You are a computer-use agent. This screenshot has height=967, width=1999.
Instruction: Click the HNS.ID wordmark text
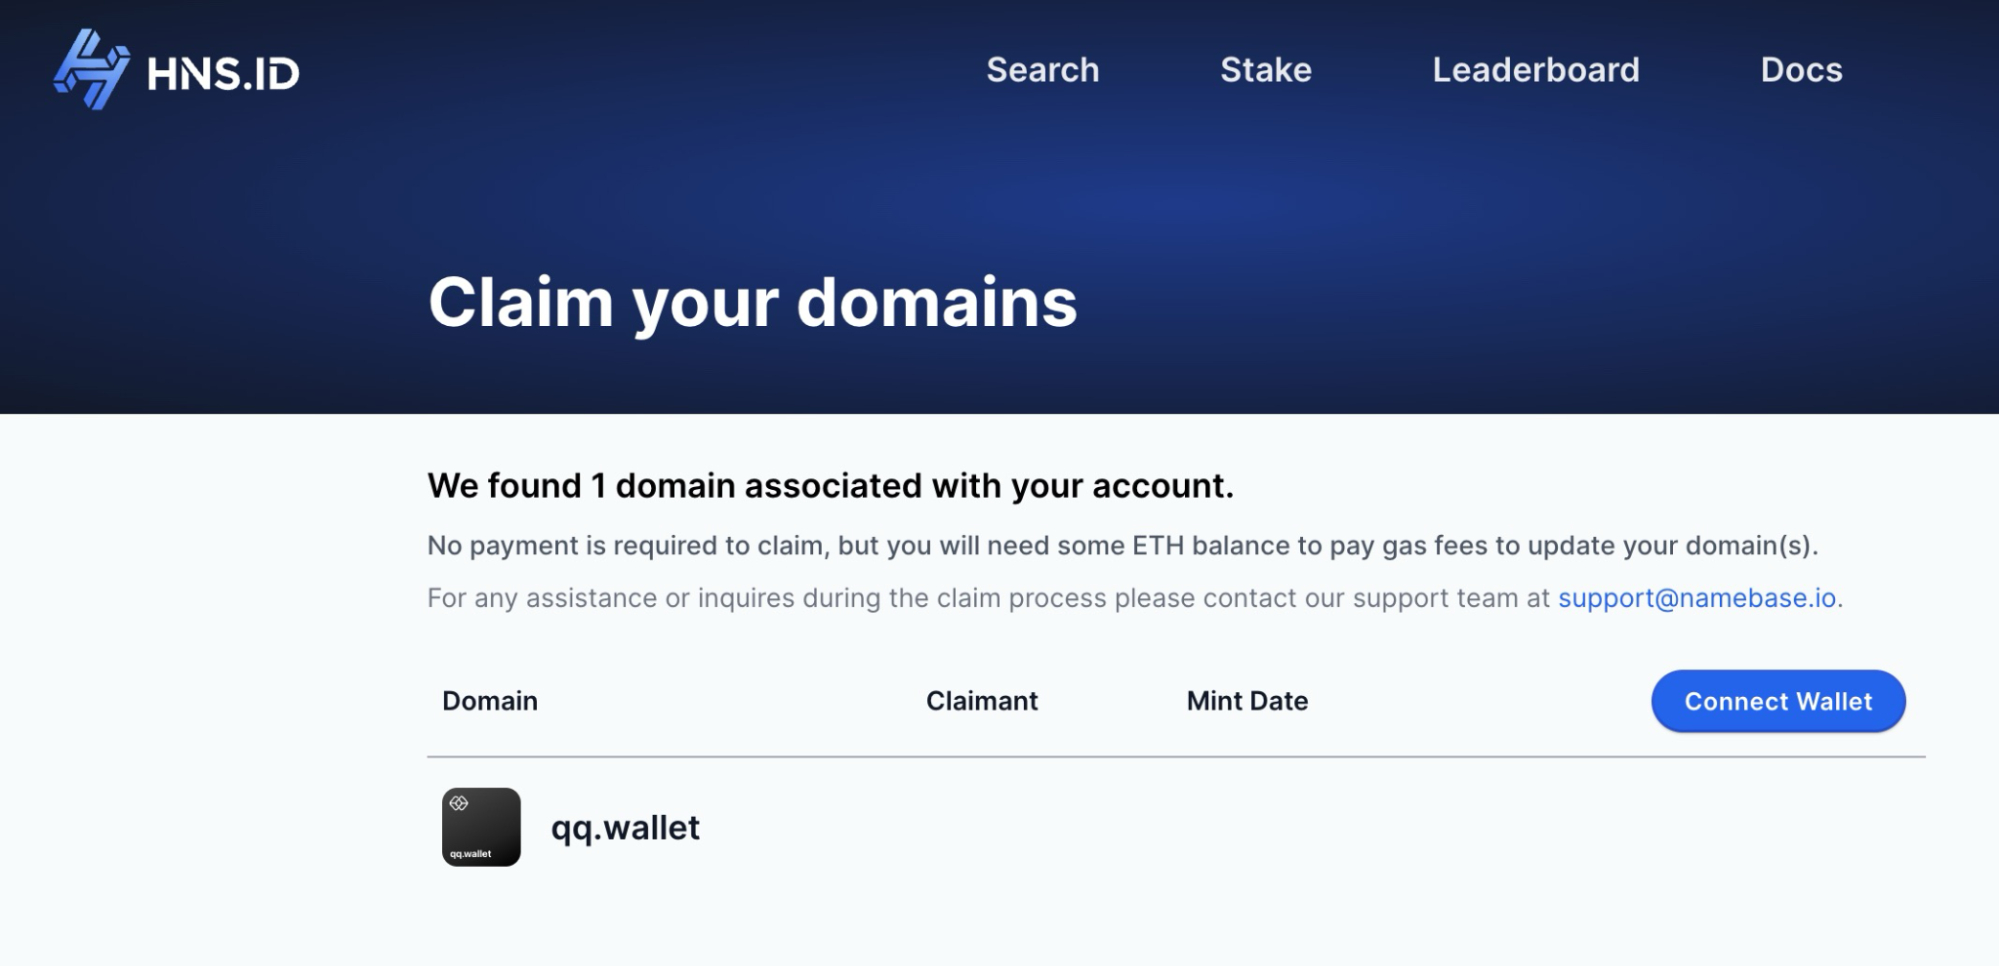click(x=222, y=72)
